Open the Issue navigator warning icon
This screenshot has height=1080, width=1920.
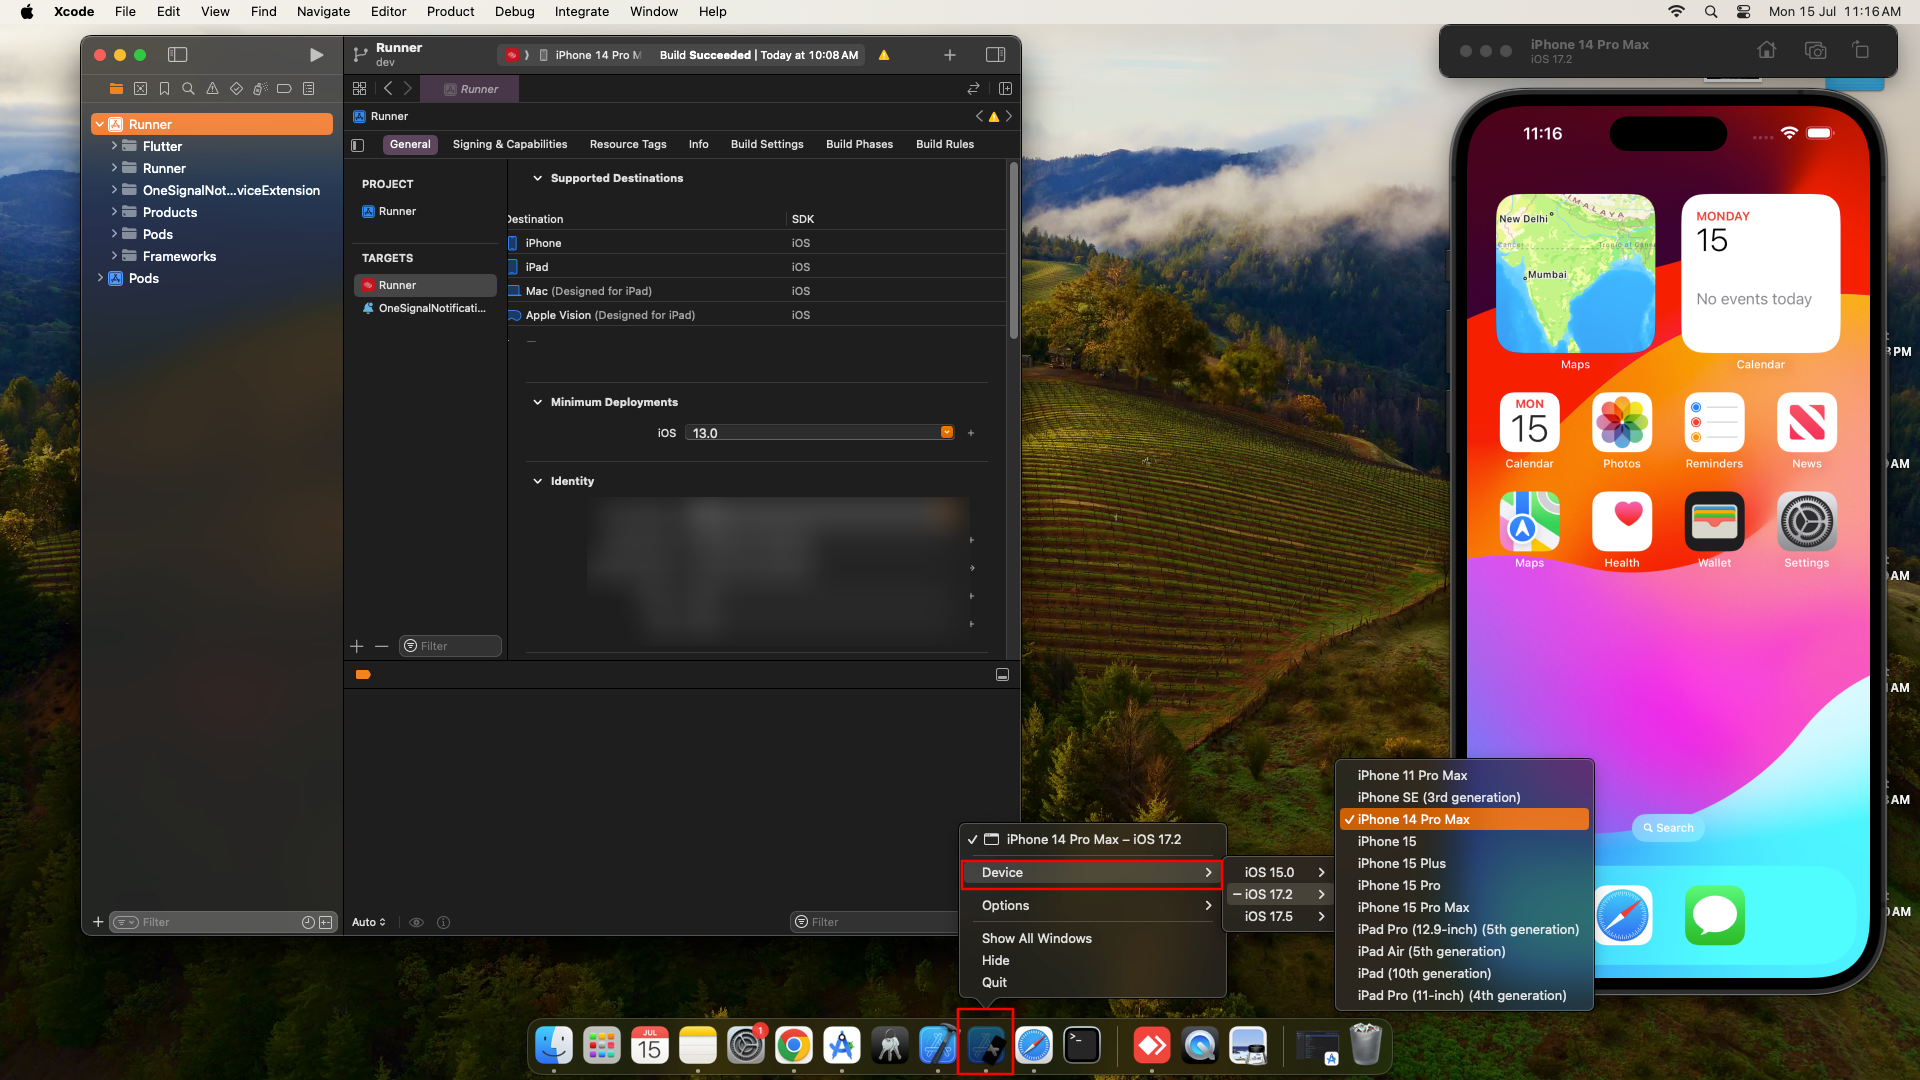[x=212, y=88]
